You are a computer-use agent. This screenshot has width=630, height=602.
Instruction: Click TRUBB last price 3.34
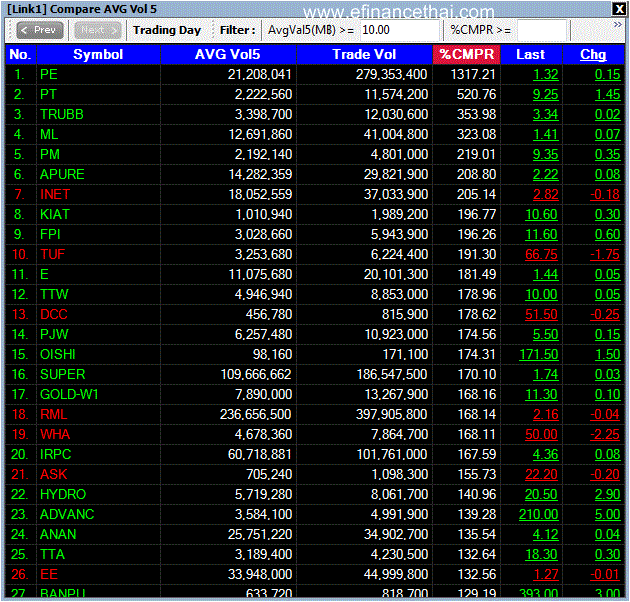[546, 115]
